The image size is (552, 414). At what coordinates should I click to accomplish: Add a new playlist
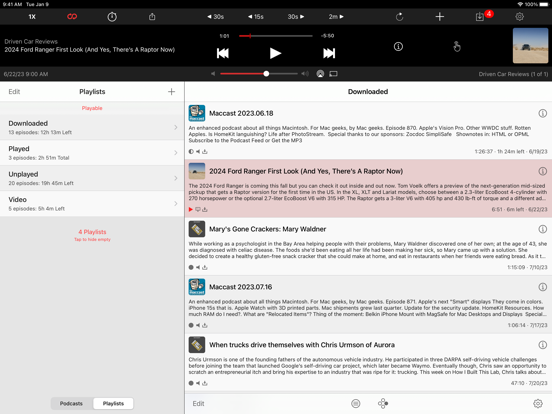point(171,92)
